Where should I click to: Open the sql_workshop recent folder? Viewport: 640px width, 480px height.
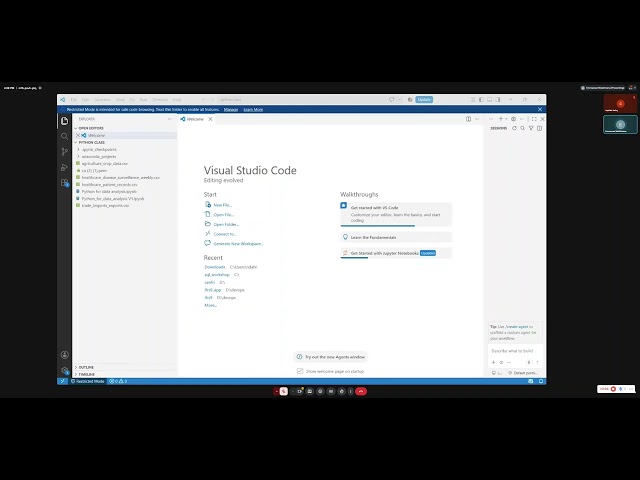click(x=217, y=275)
